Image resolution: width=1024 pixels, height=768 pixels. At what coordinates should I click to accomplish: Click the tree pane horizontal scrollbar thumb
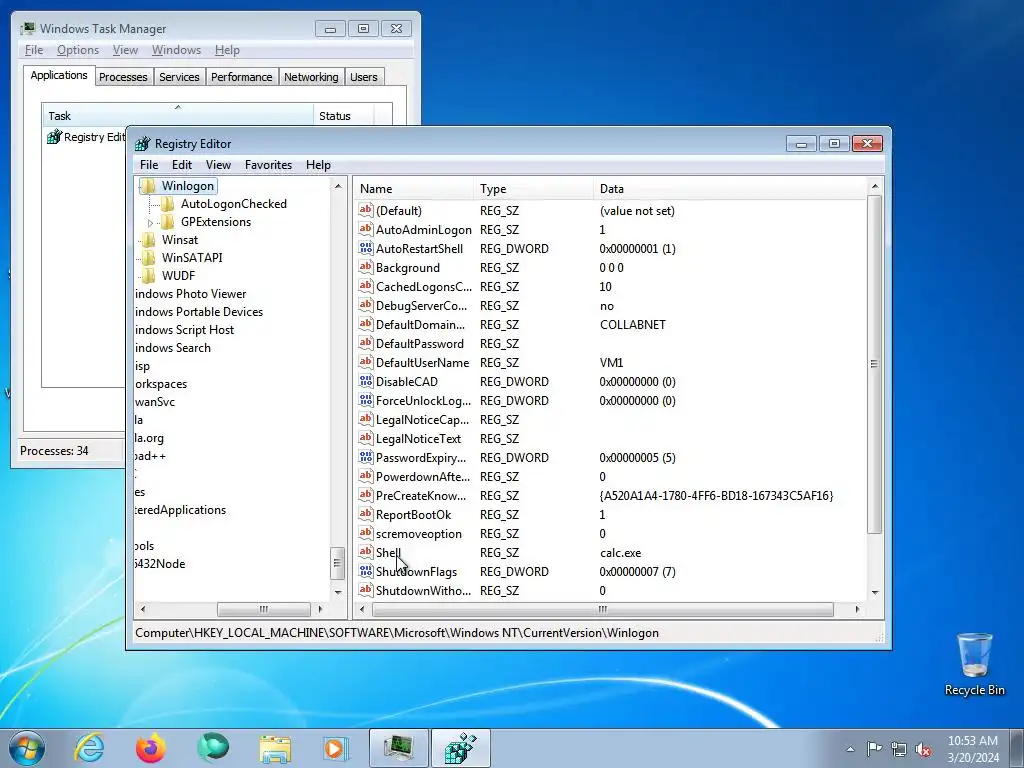(x=263, y=609)
